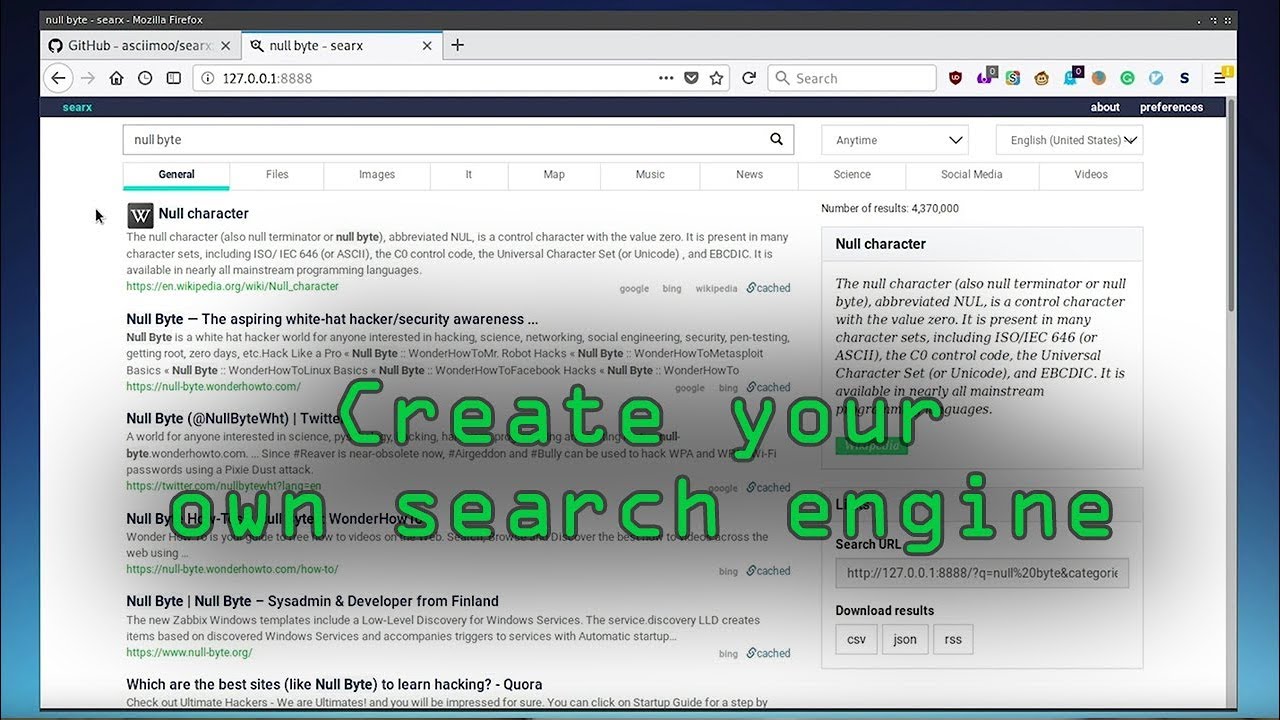The height and width of the screenshot is (720, 1280).
Task: Bookmark this page with the star icon
Action: (x=716, y=78)
